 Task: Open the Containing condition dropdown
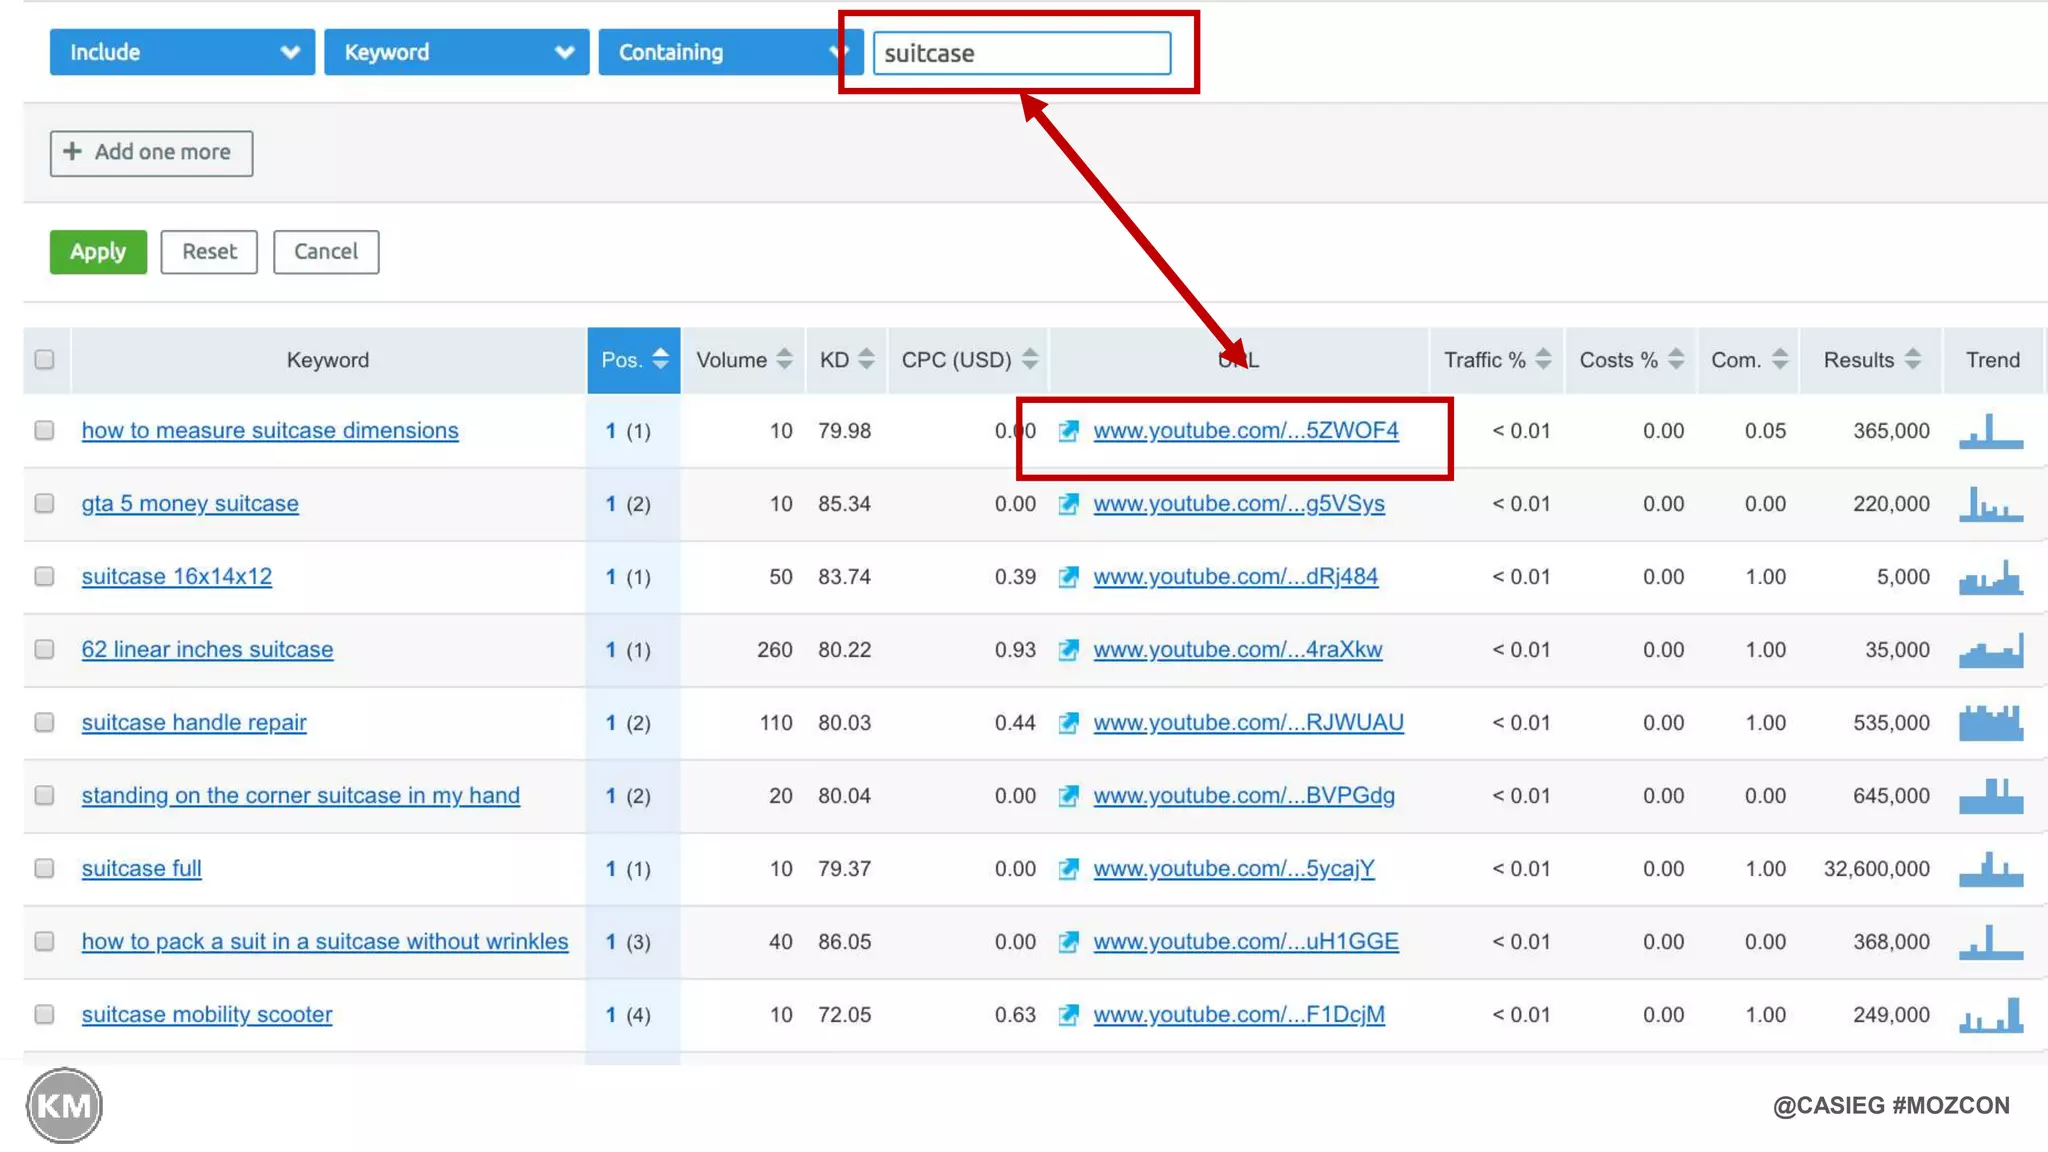(728, 52)
